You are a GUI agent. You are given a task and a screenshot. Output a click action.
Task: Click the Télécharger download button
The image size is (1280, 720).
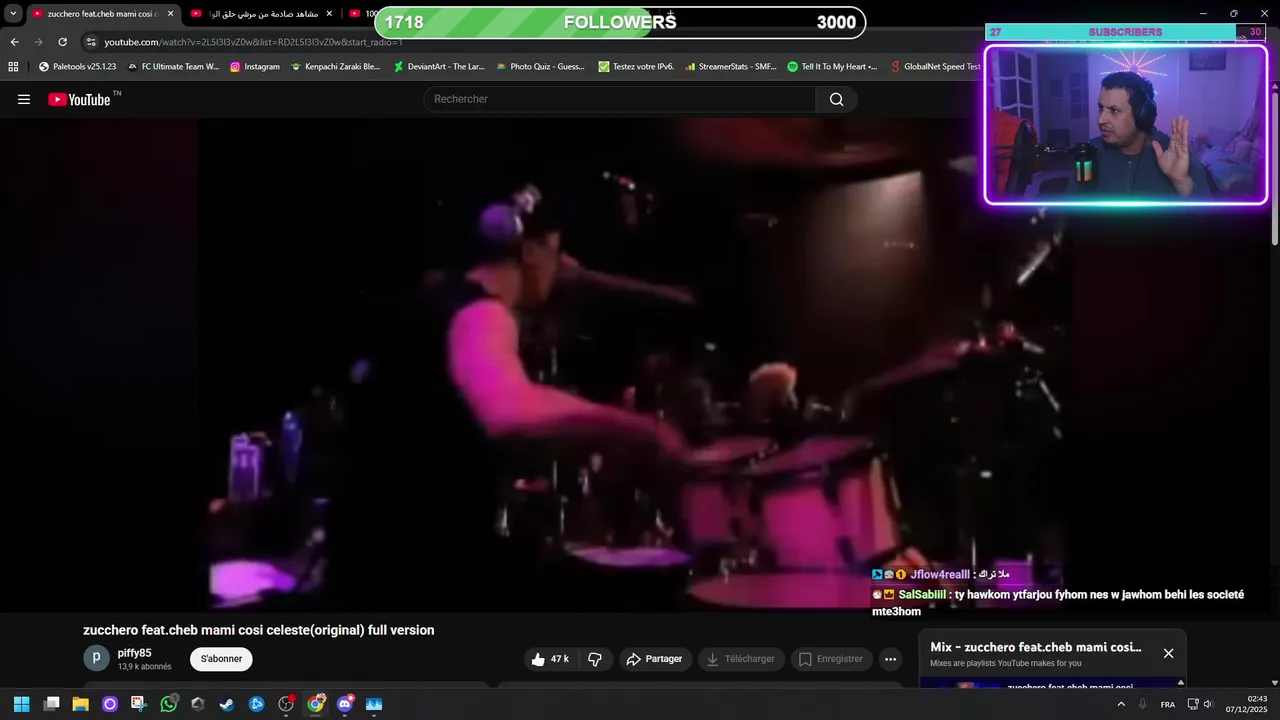[x=741, y=659]
